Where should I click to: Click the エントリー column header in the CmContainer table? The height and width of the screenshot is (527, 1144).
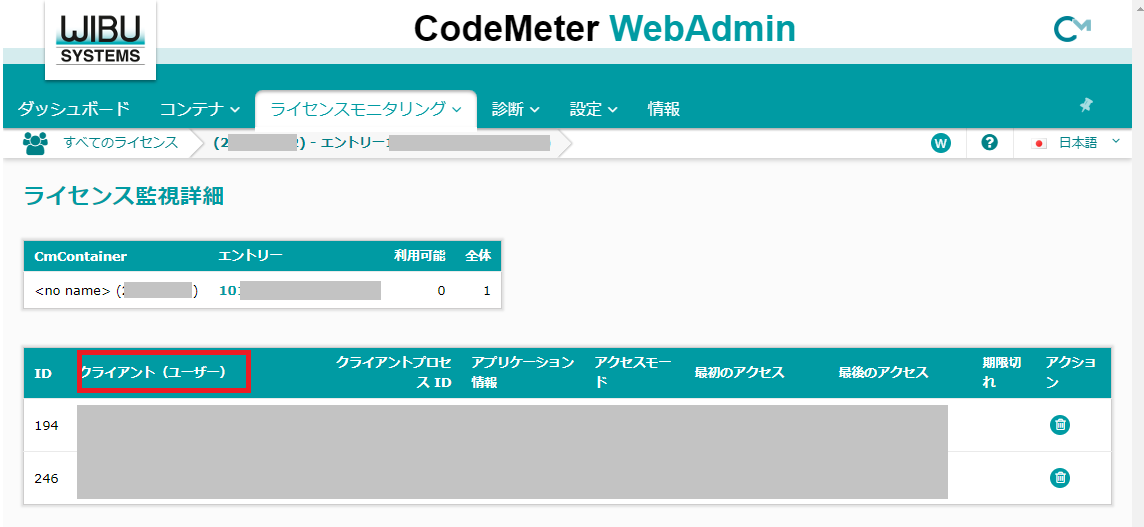(250, 255)
